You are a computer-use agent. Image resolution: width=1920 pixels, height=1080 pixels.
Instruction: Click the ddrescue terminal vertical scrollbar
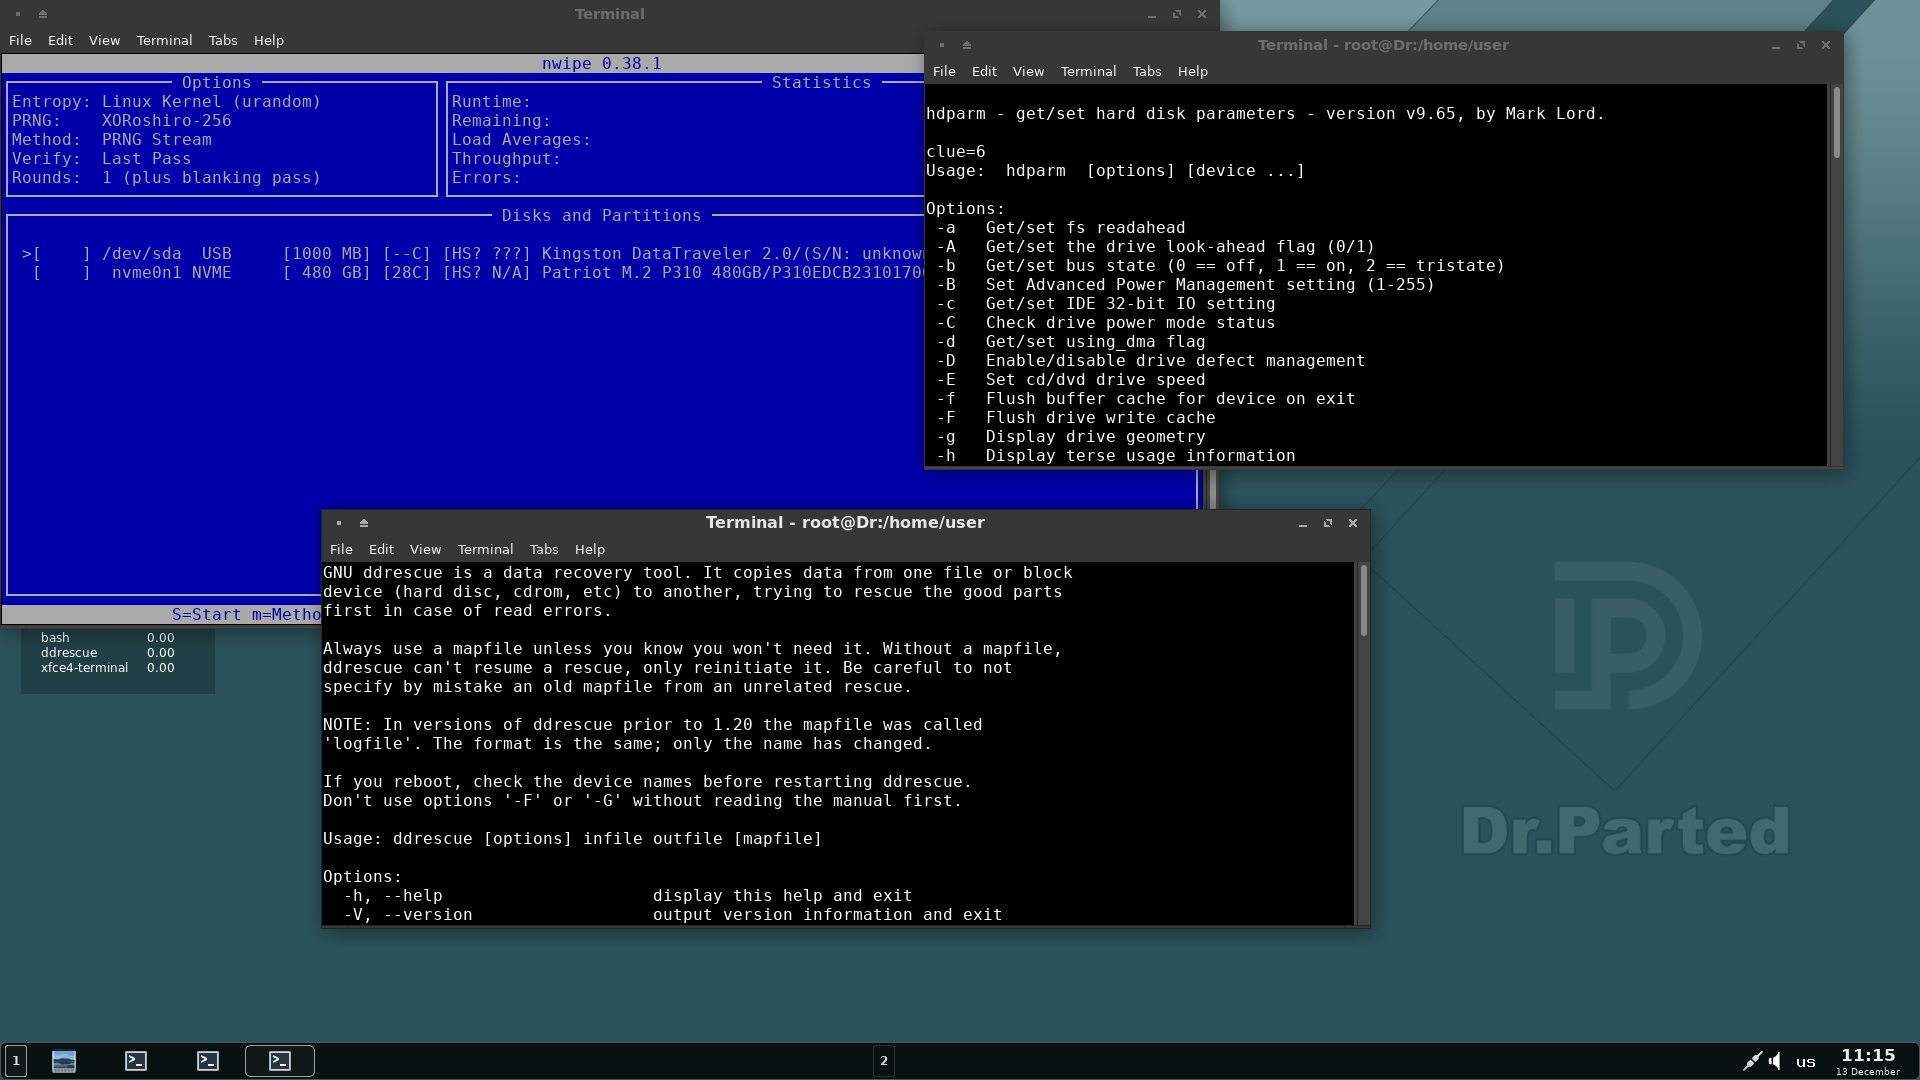tap(1363, 600)
